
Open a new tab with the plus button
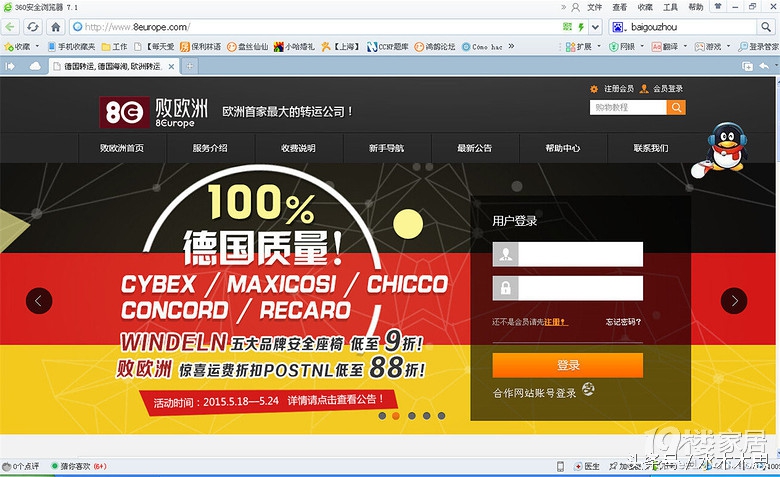tap(190, 66)
